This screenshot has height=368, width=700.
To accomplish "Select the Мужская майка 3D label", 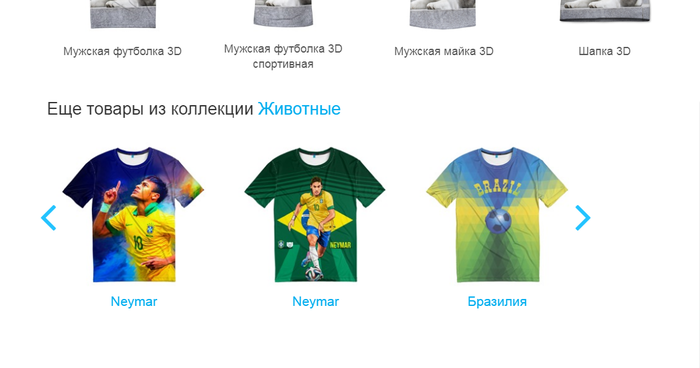I will (444, 51).
